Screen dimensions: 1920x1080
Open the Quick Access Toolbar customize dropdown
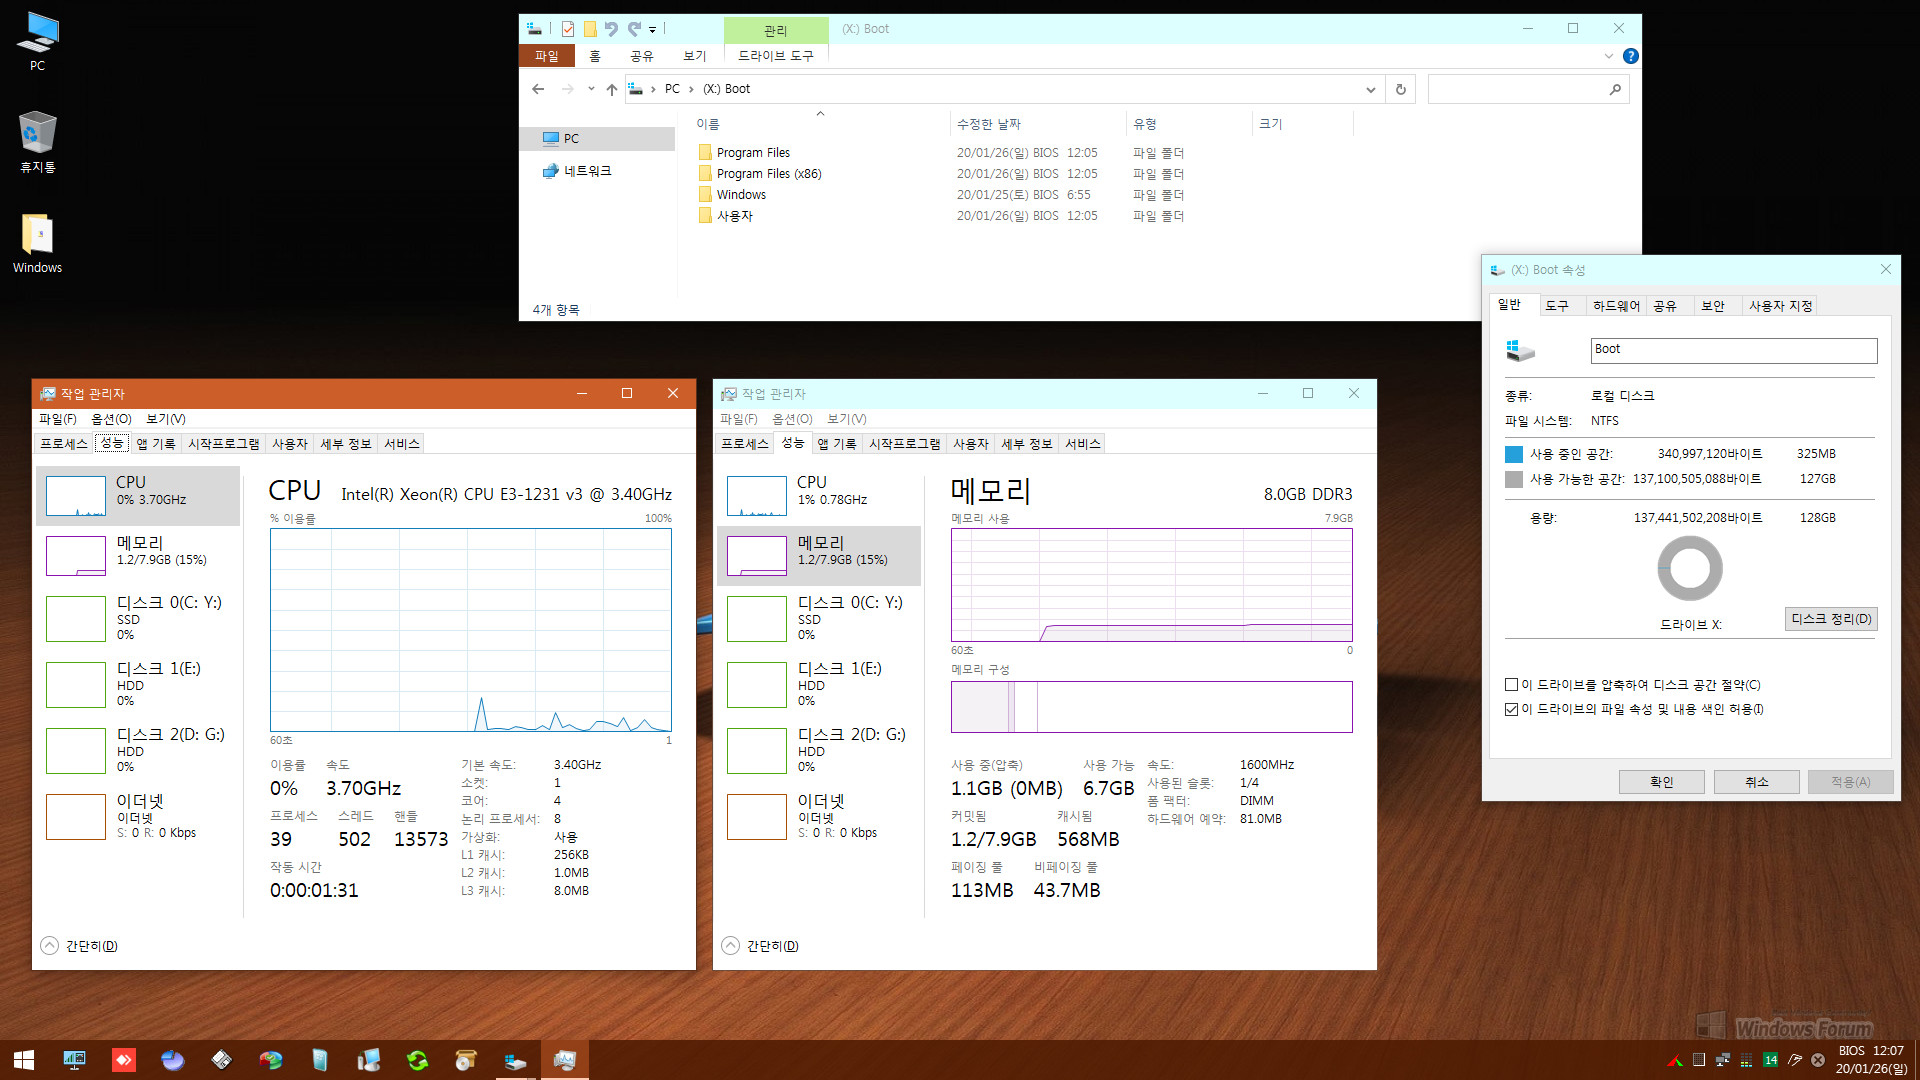point(652,30)
